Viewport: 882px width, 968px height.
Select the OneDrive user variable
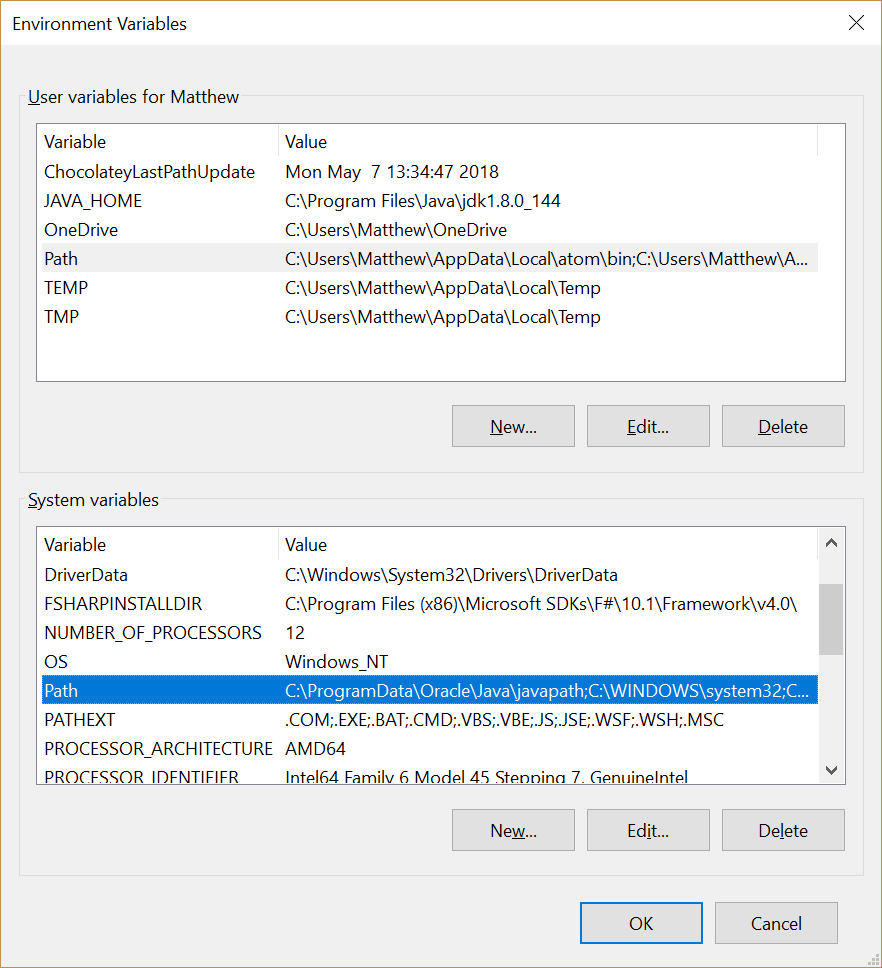point(81,230)
